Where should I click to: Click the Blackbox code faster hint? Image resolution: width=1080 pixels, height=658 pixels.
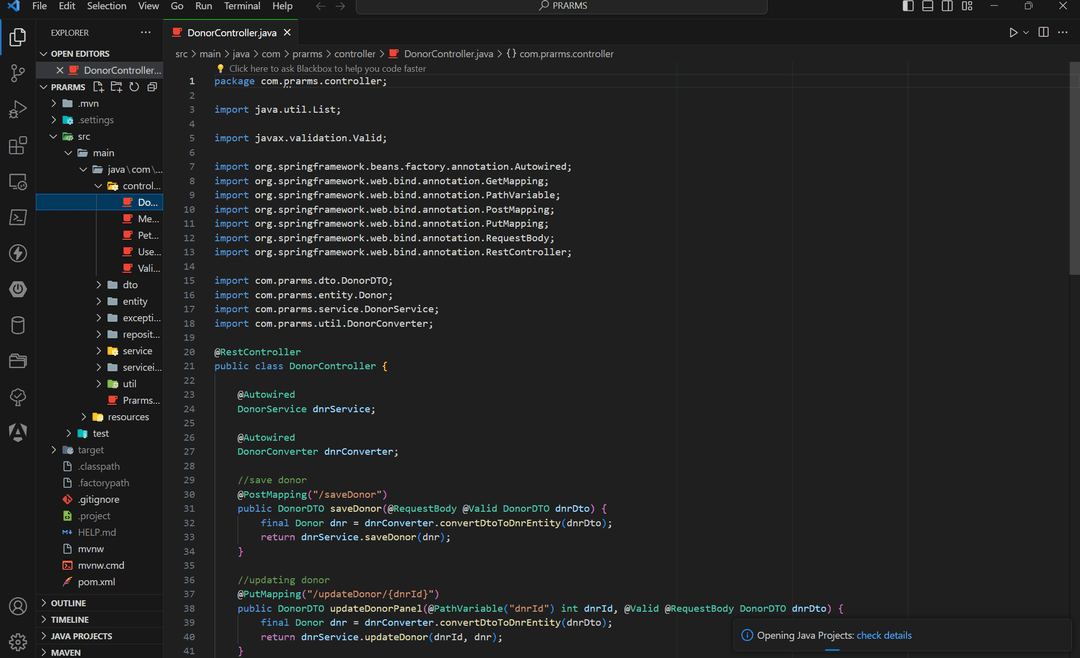point(327,69)
